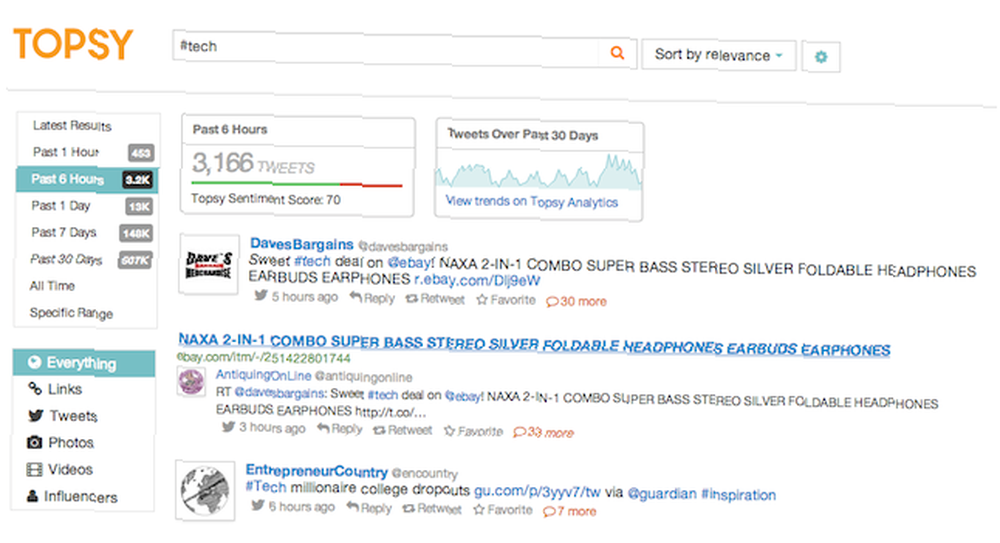The height and width of the screenshot is (543, 1000).
Task: Select the Past 1 Hour filter
Action: coord(87,152)
